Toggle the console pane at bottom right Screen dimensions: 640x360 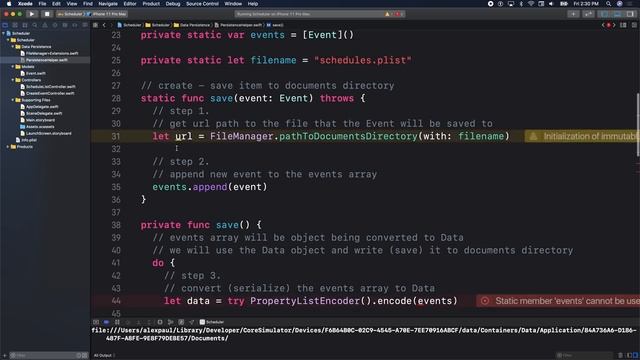pos(636,356)
